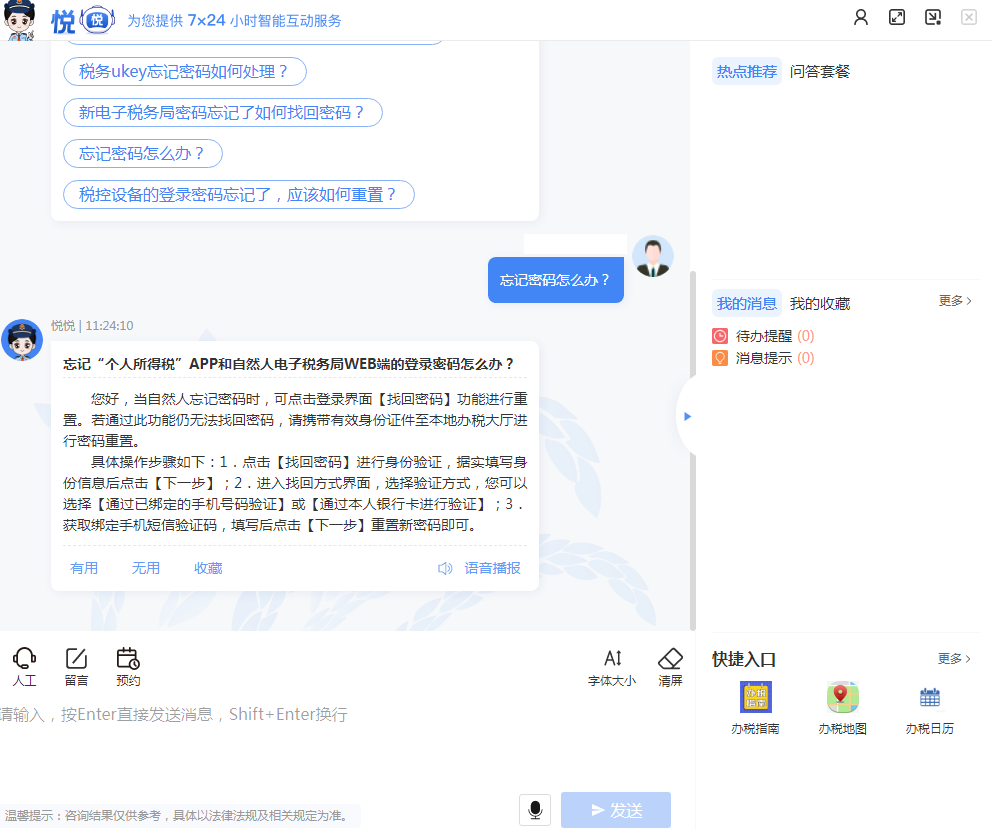Click suggestion 忘记密码怎么办？ pill
992x830 pixels.
[x=143, y=154]
